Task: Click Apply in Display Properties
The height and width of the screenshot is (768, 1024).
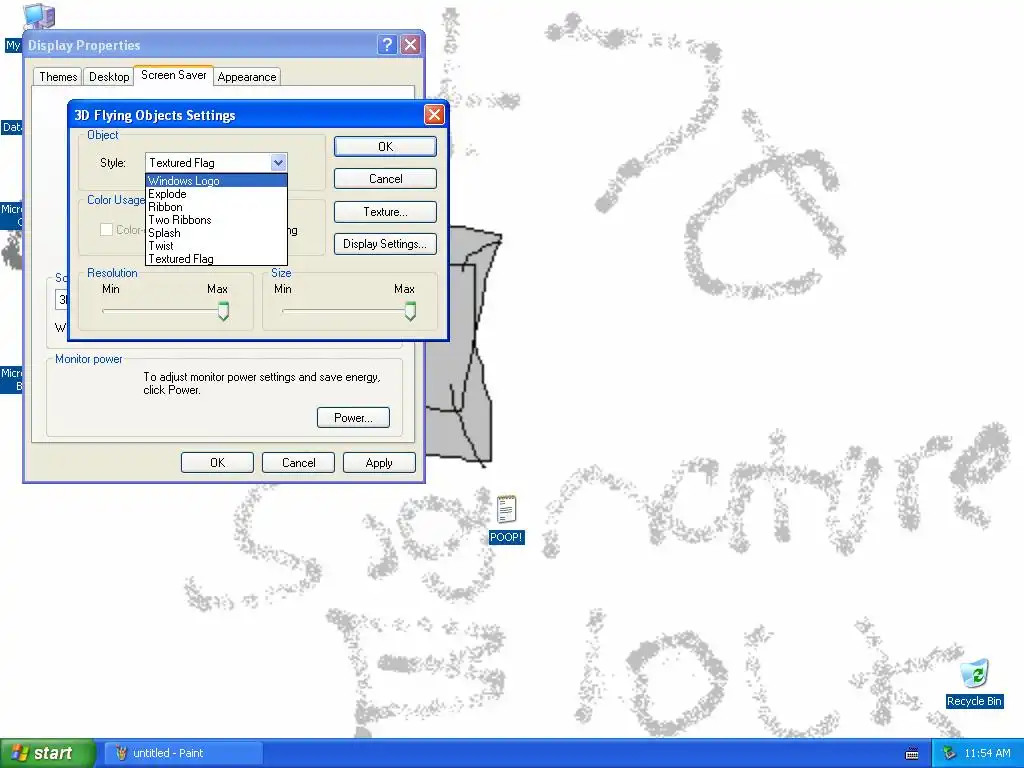Action: (x=379, y=462)
